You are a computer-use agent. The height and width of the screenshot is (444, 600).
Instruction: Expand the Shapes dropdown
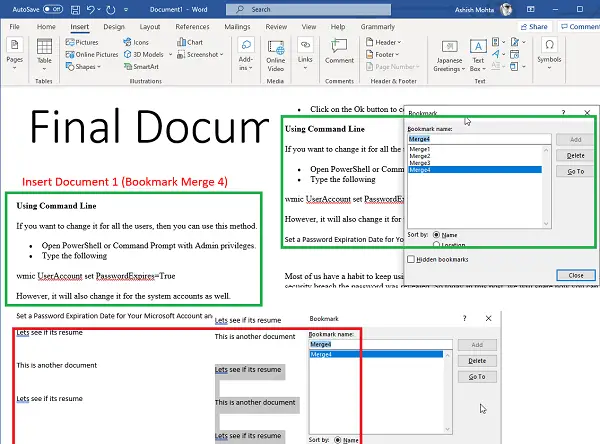pos(99,67)
